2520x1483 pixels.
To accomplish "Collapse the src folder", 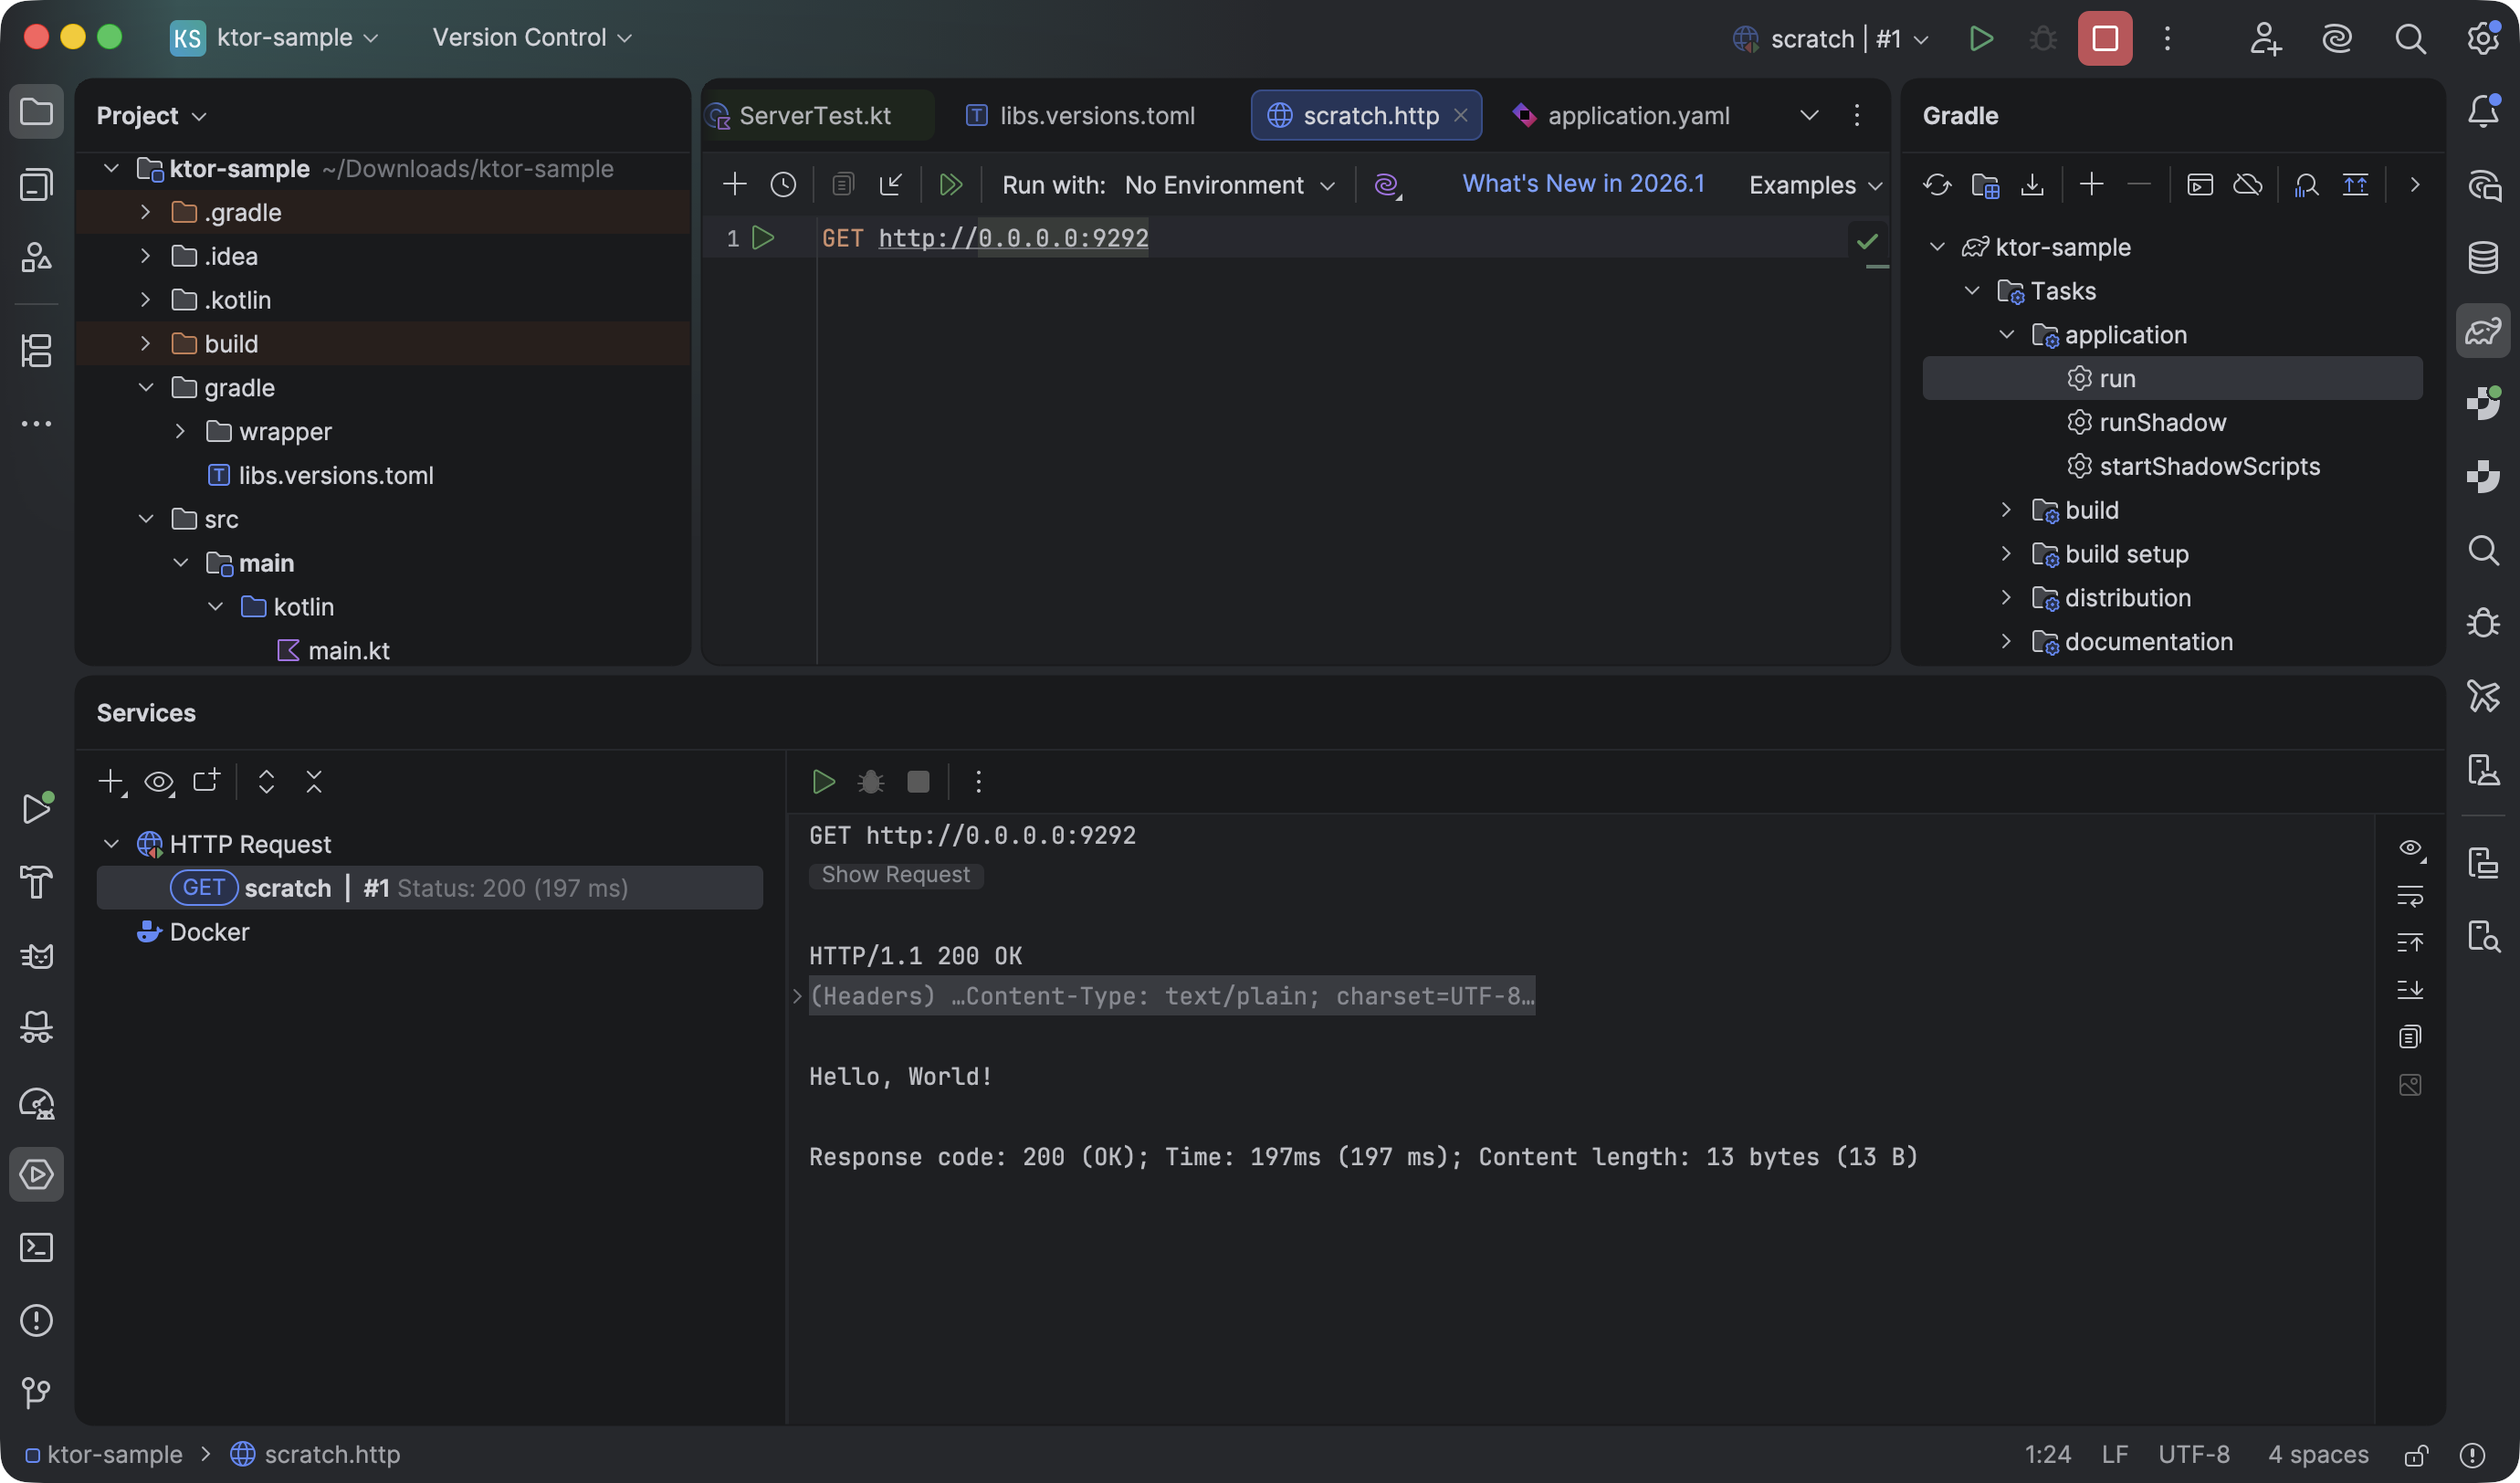I will 146,518.
